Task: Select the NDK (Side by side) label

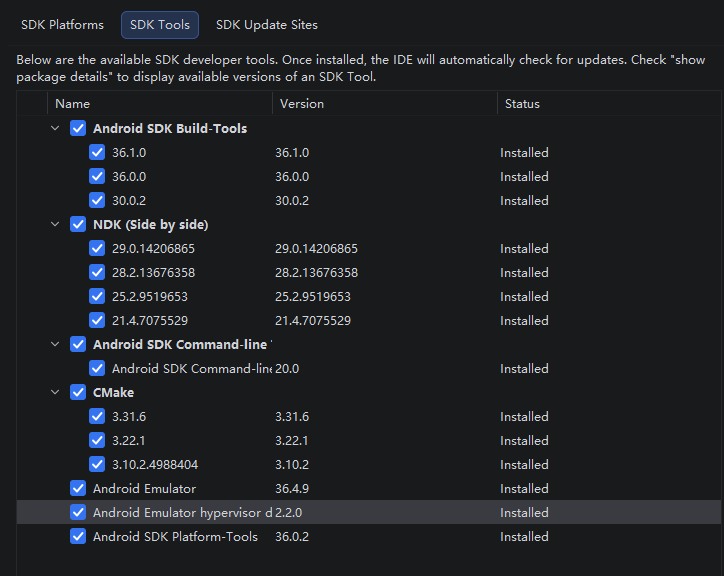Action: tap(151, 225)
